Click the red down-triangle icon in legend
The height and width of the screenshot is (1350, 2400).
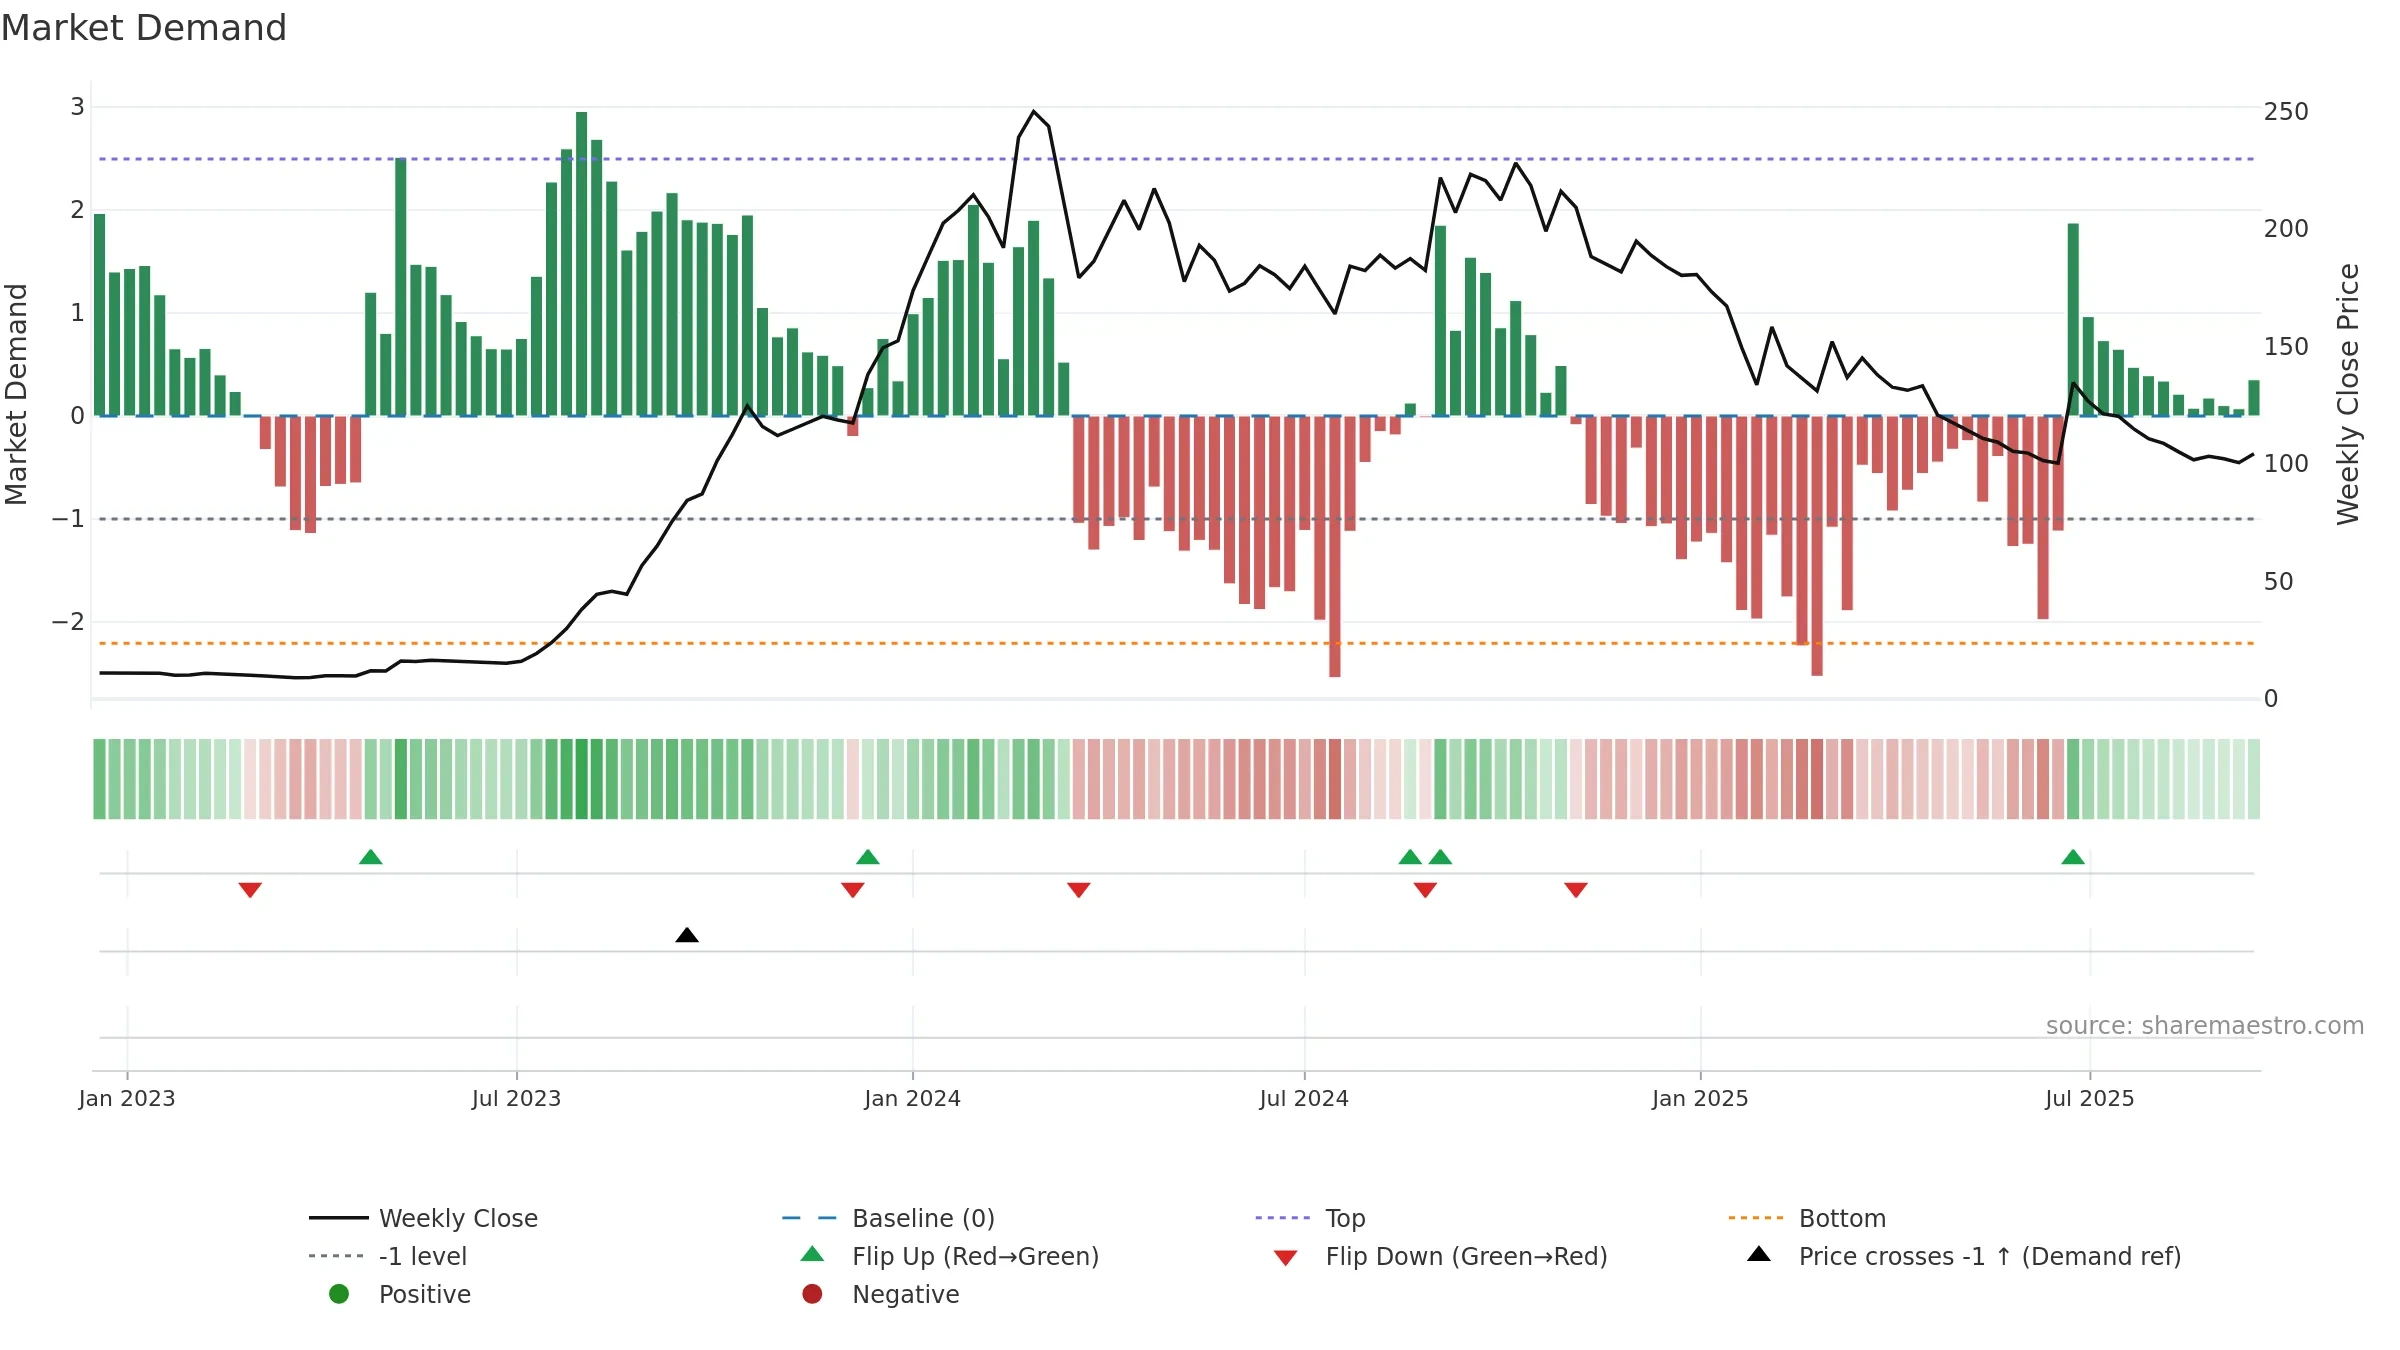click(1286, 1258)
